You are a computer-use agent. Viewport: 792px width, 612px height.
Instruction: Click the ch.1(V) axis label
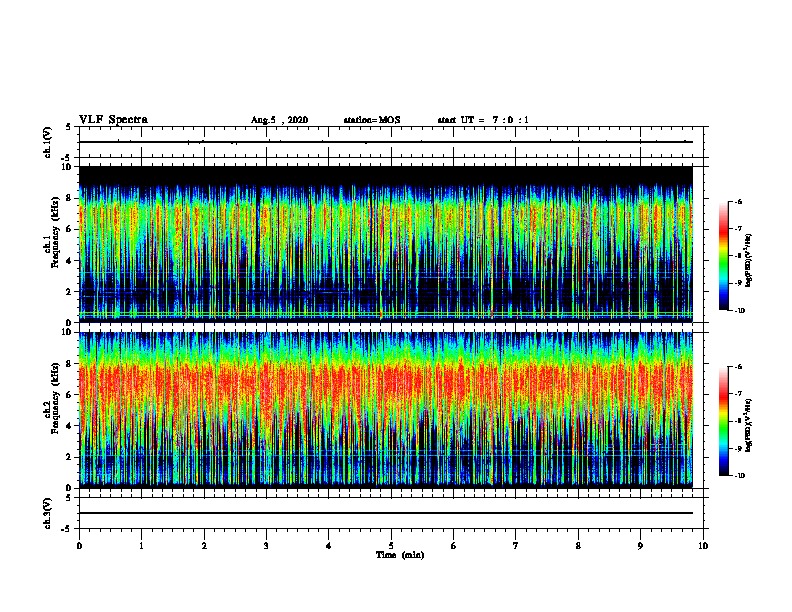point(48,142)
